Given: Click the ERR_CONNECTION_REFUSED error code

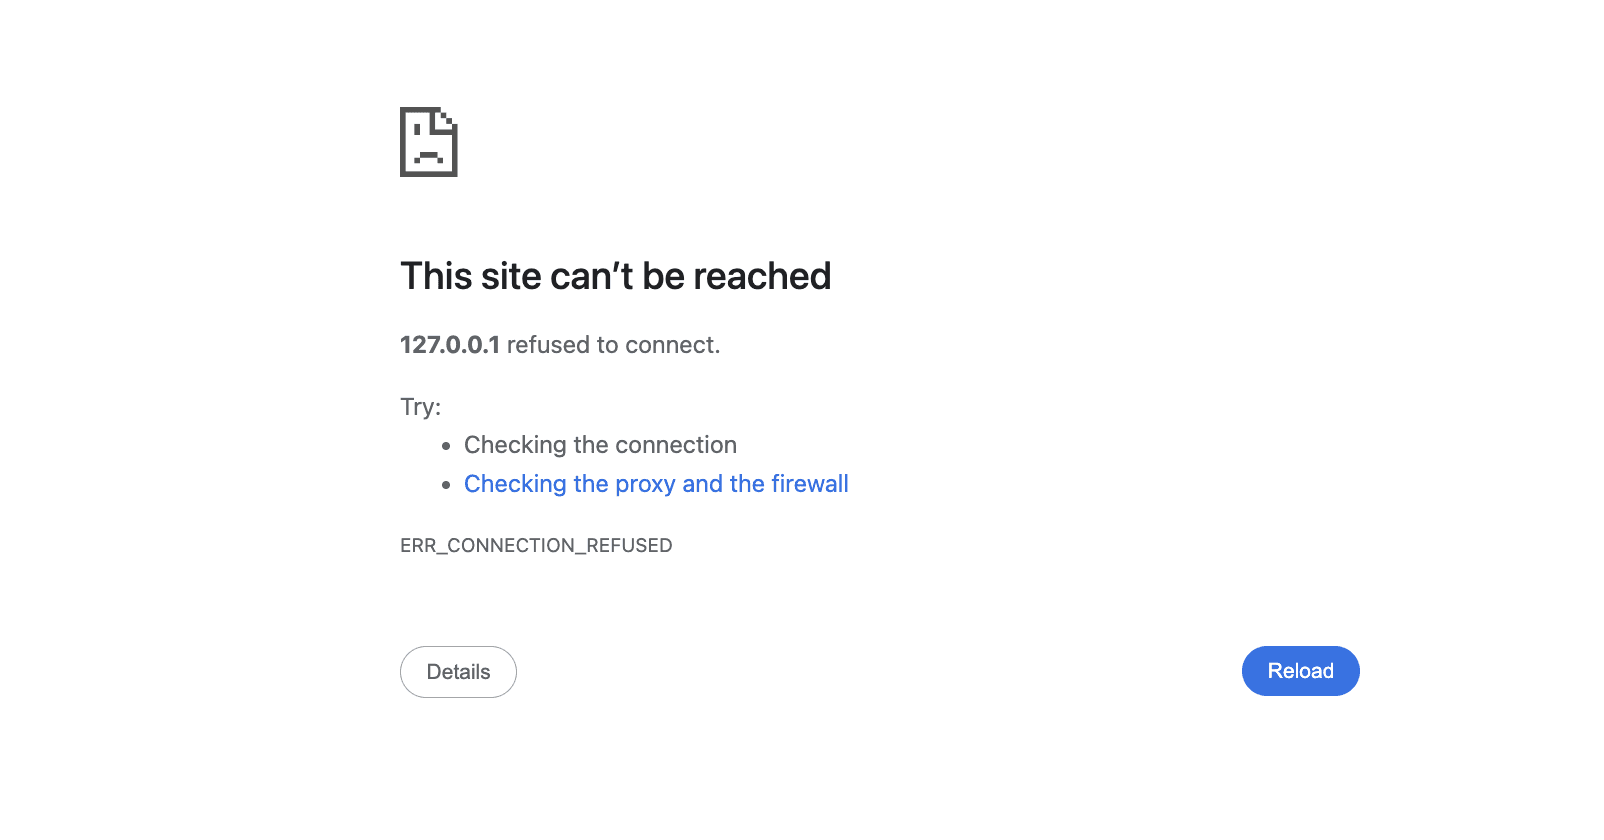Looking at the screenshot, I should [536, 546].
